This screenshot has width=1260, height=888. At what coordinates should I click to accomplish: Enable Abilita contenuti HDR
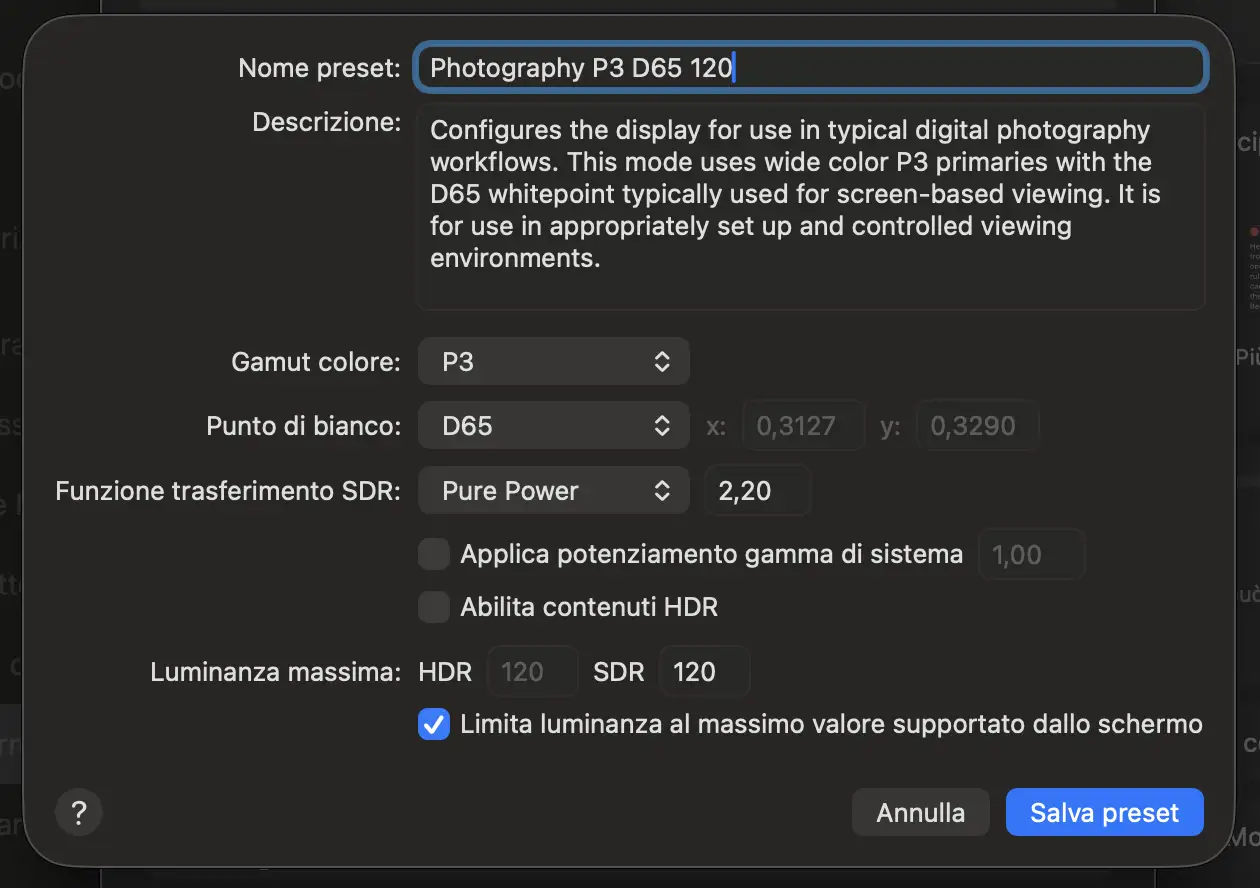coord(433,607)
